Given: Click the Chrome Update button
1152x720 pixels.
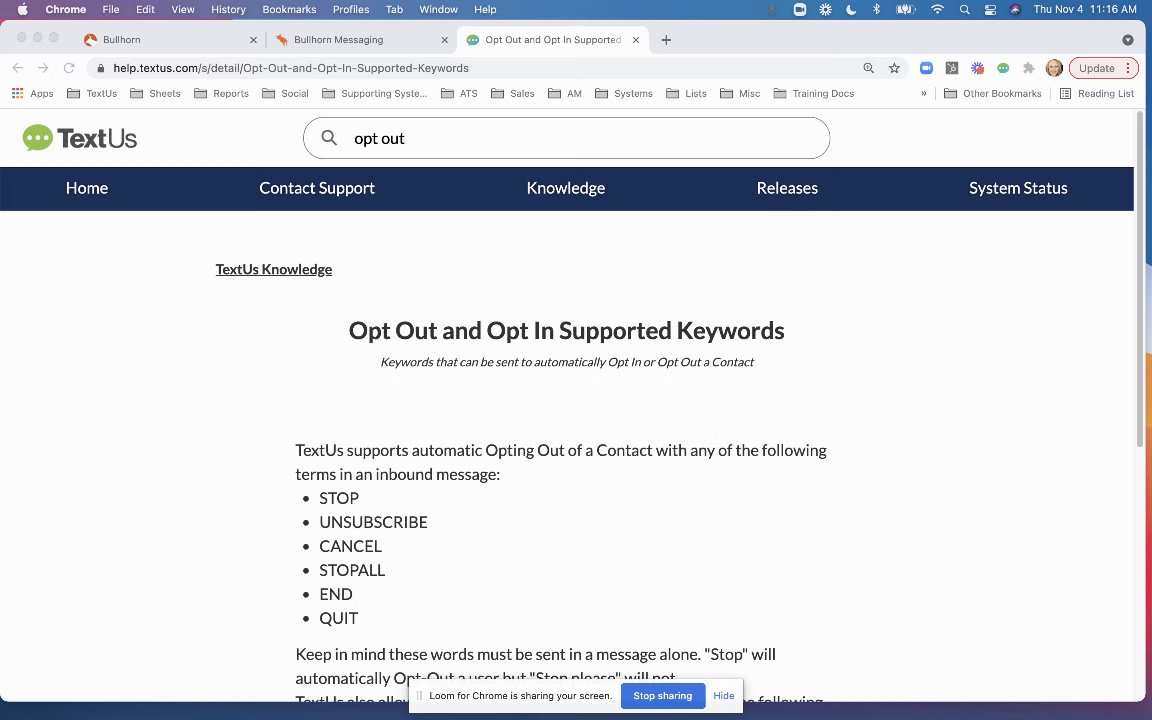Looking at the screenshot, I should [x=1104, y=68].
